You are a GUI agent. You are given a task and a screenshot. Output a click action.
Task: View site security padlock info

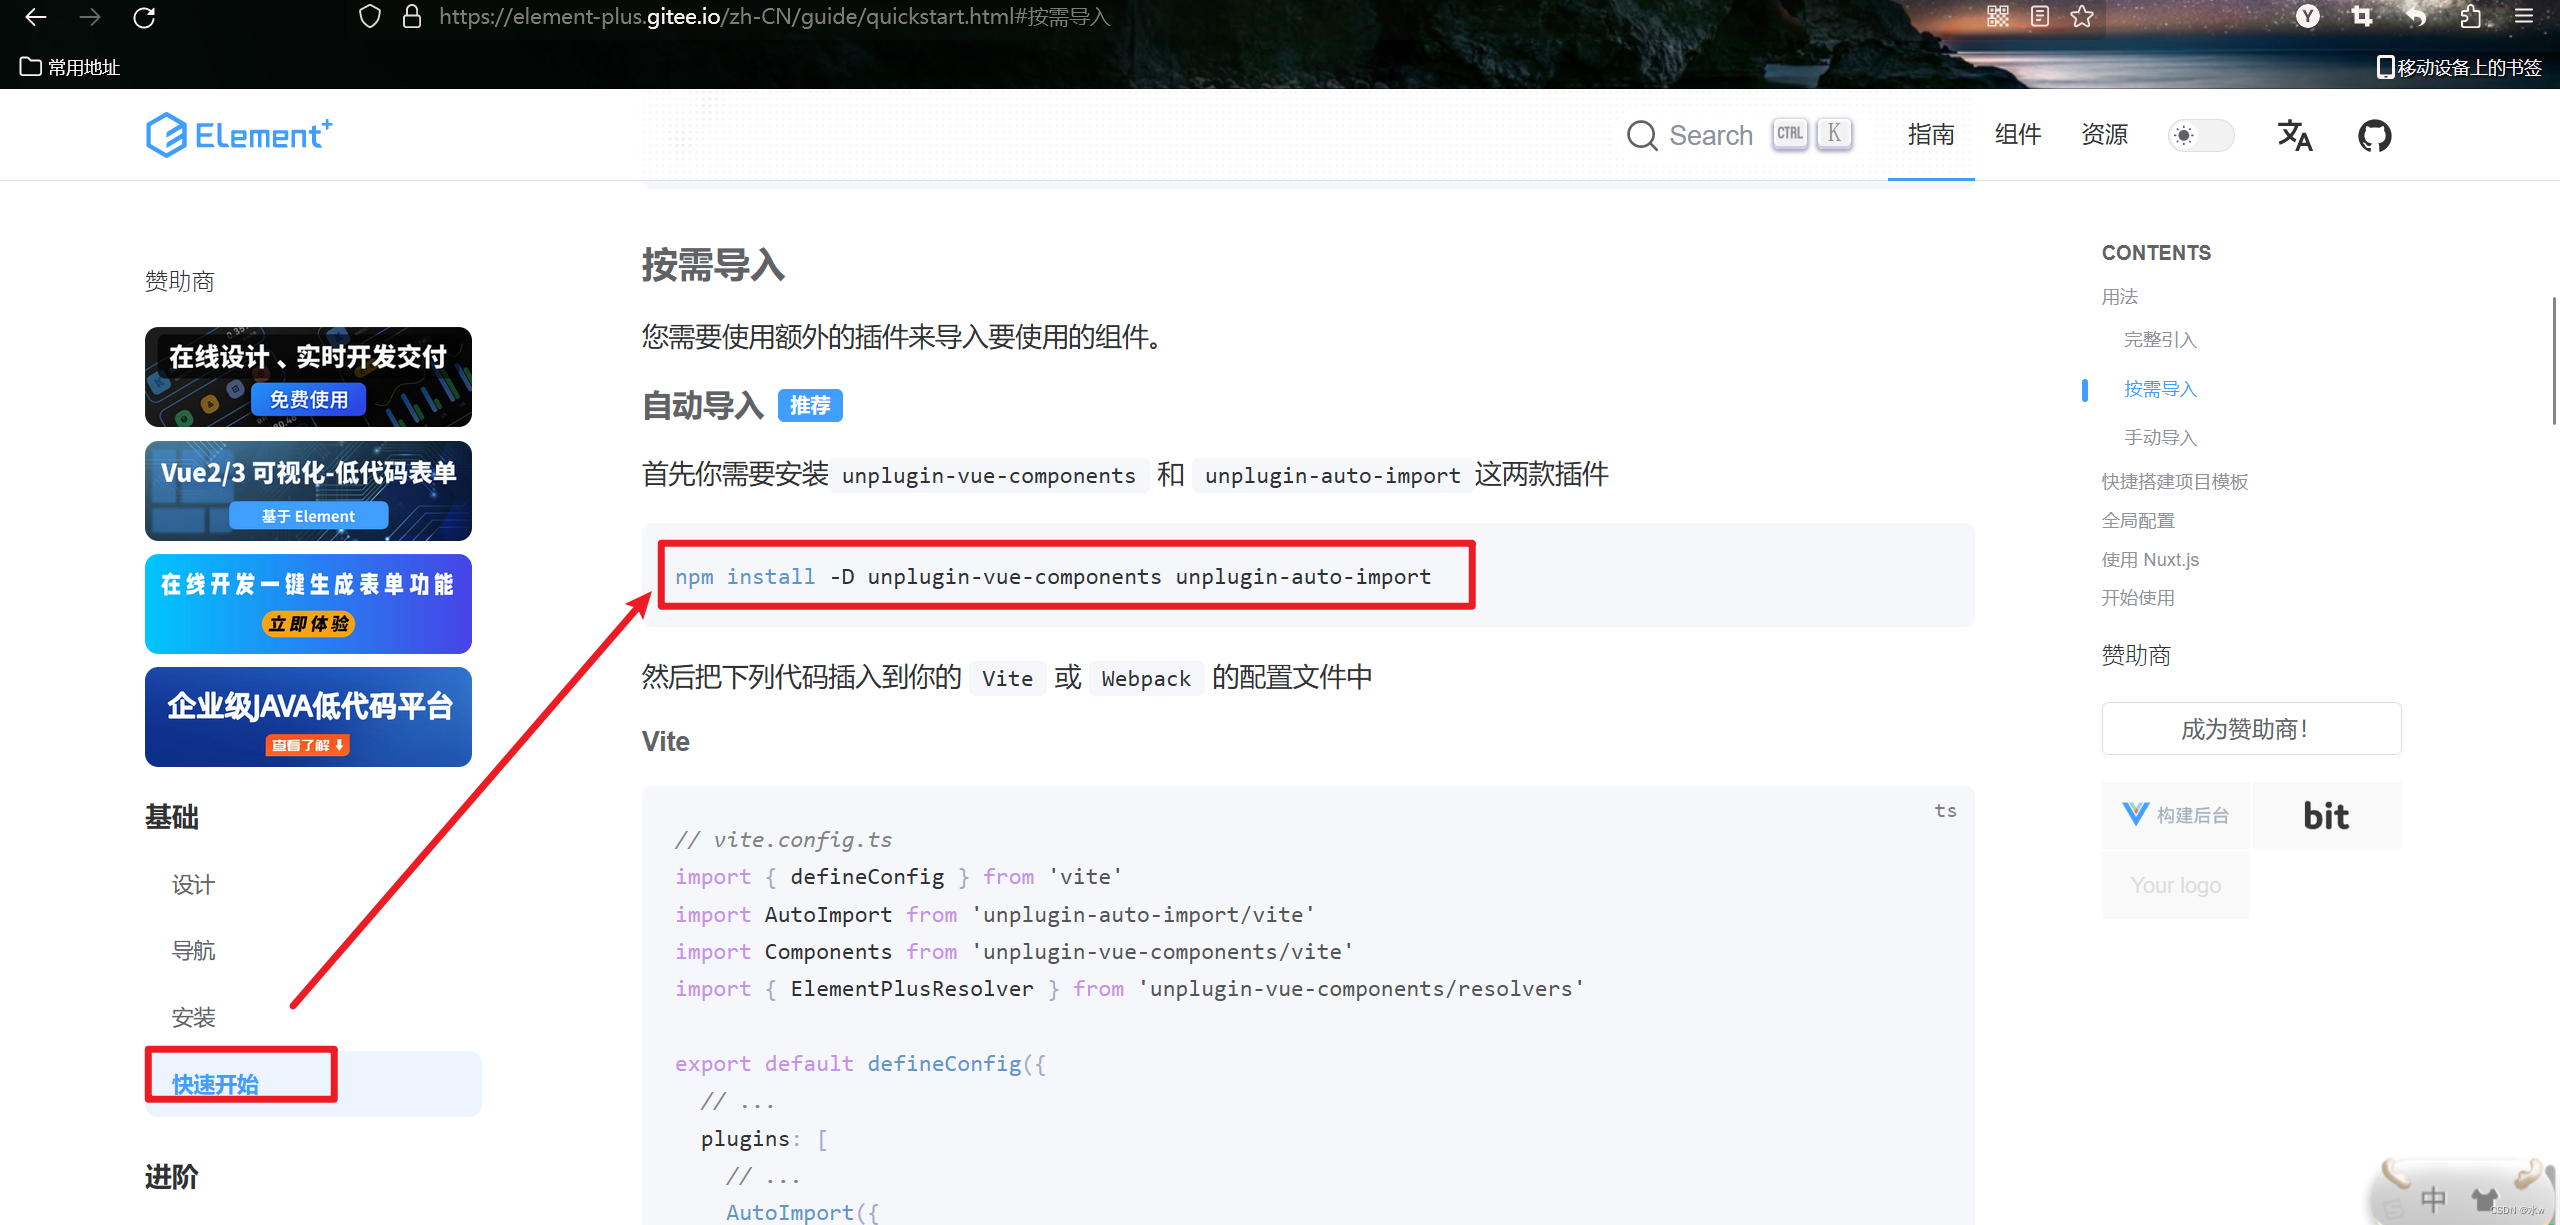(411, 17)
